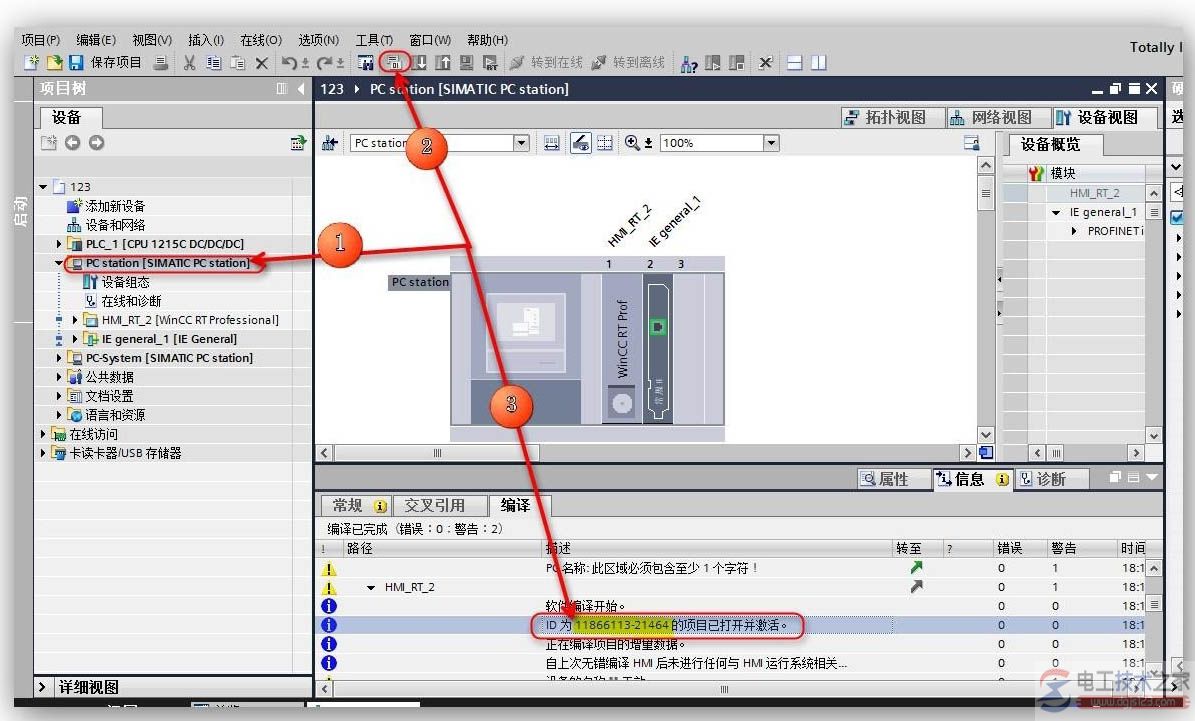Expand the 详细视图 panel
1195x721 pixels.
tap(42, 687)
